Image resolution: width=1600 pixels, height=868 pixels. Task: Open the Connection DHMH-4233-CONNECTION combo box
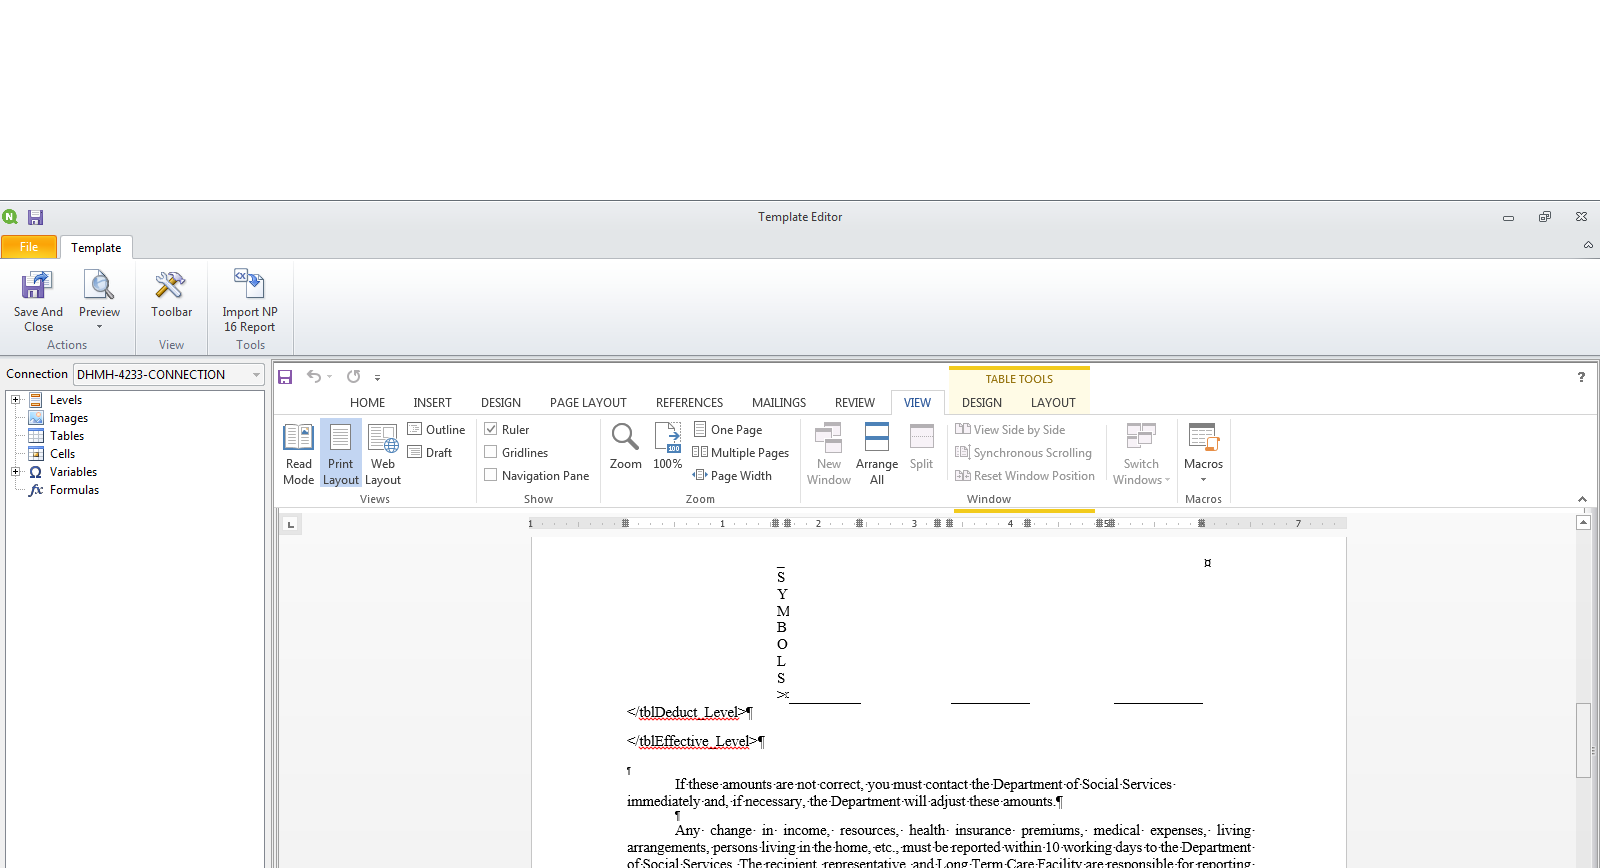[x=168, y=374]
